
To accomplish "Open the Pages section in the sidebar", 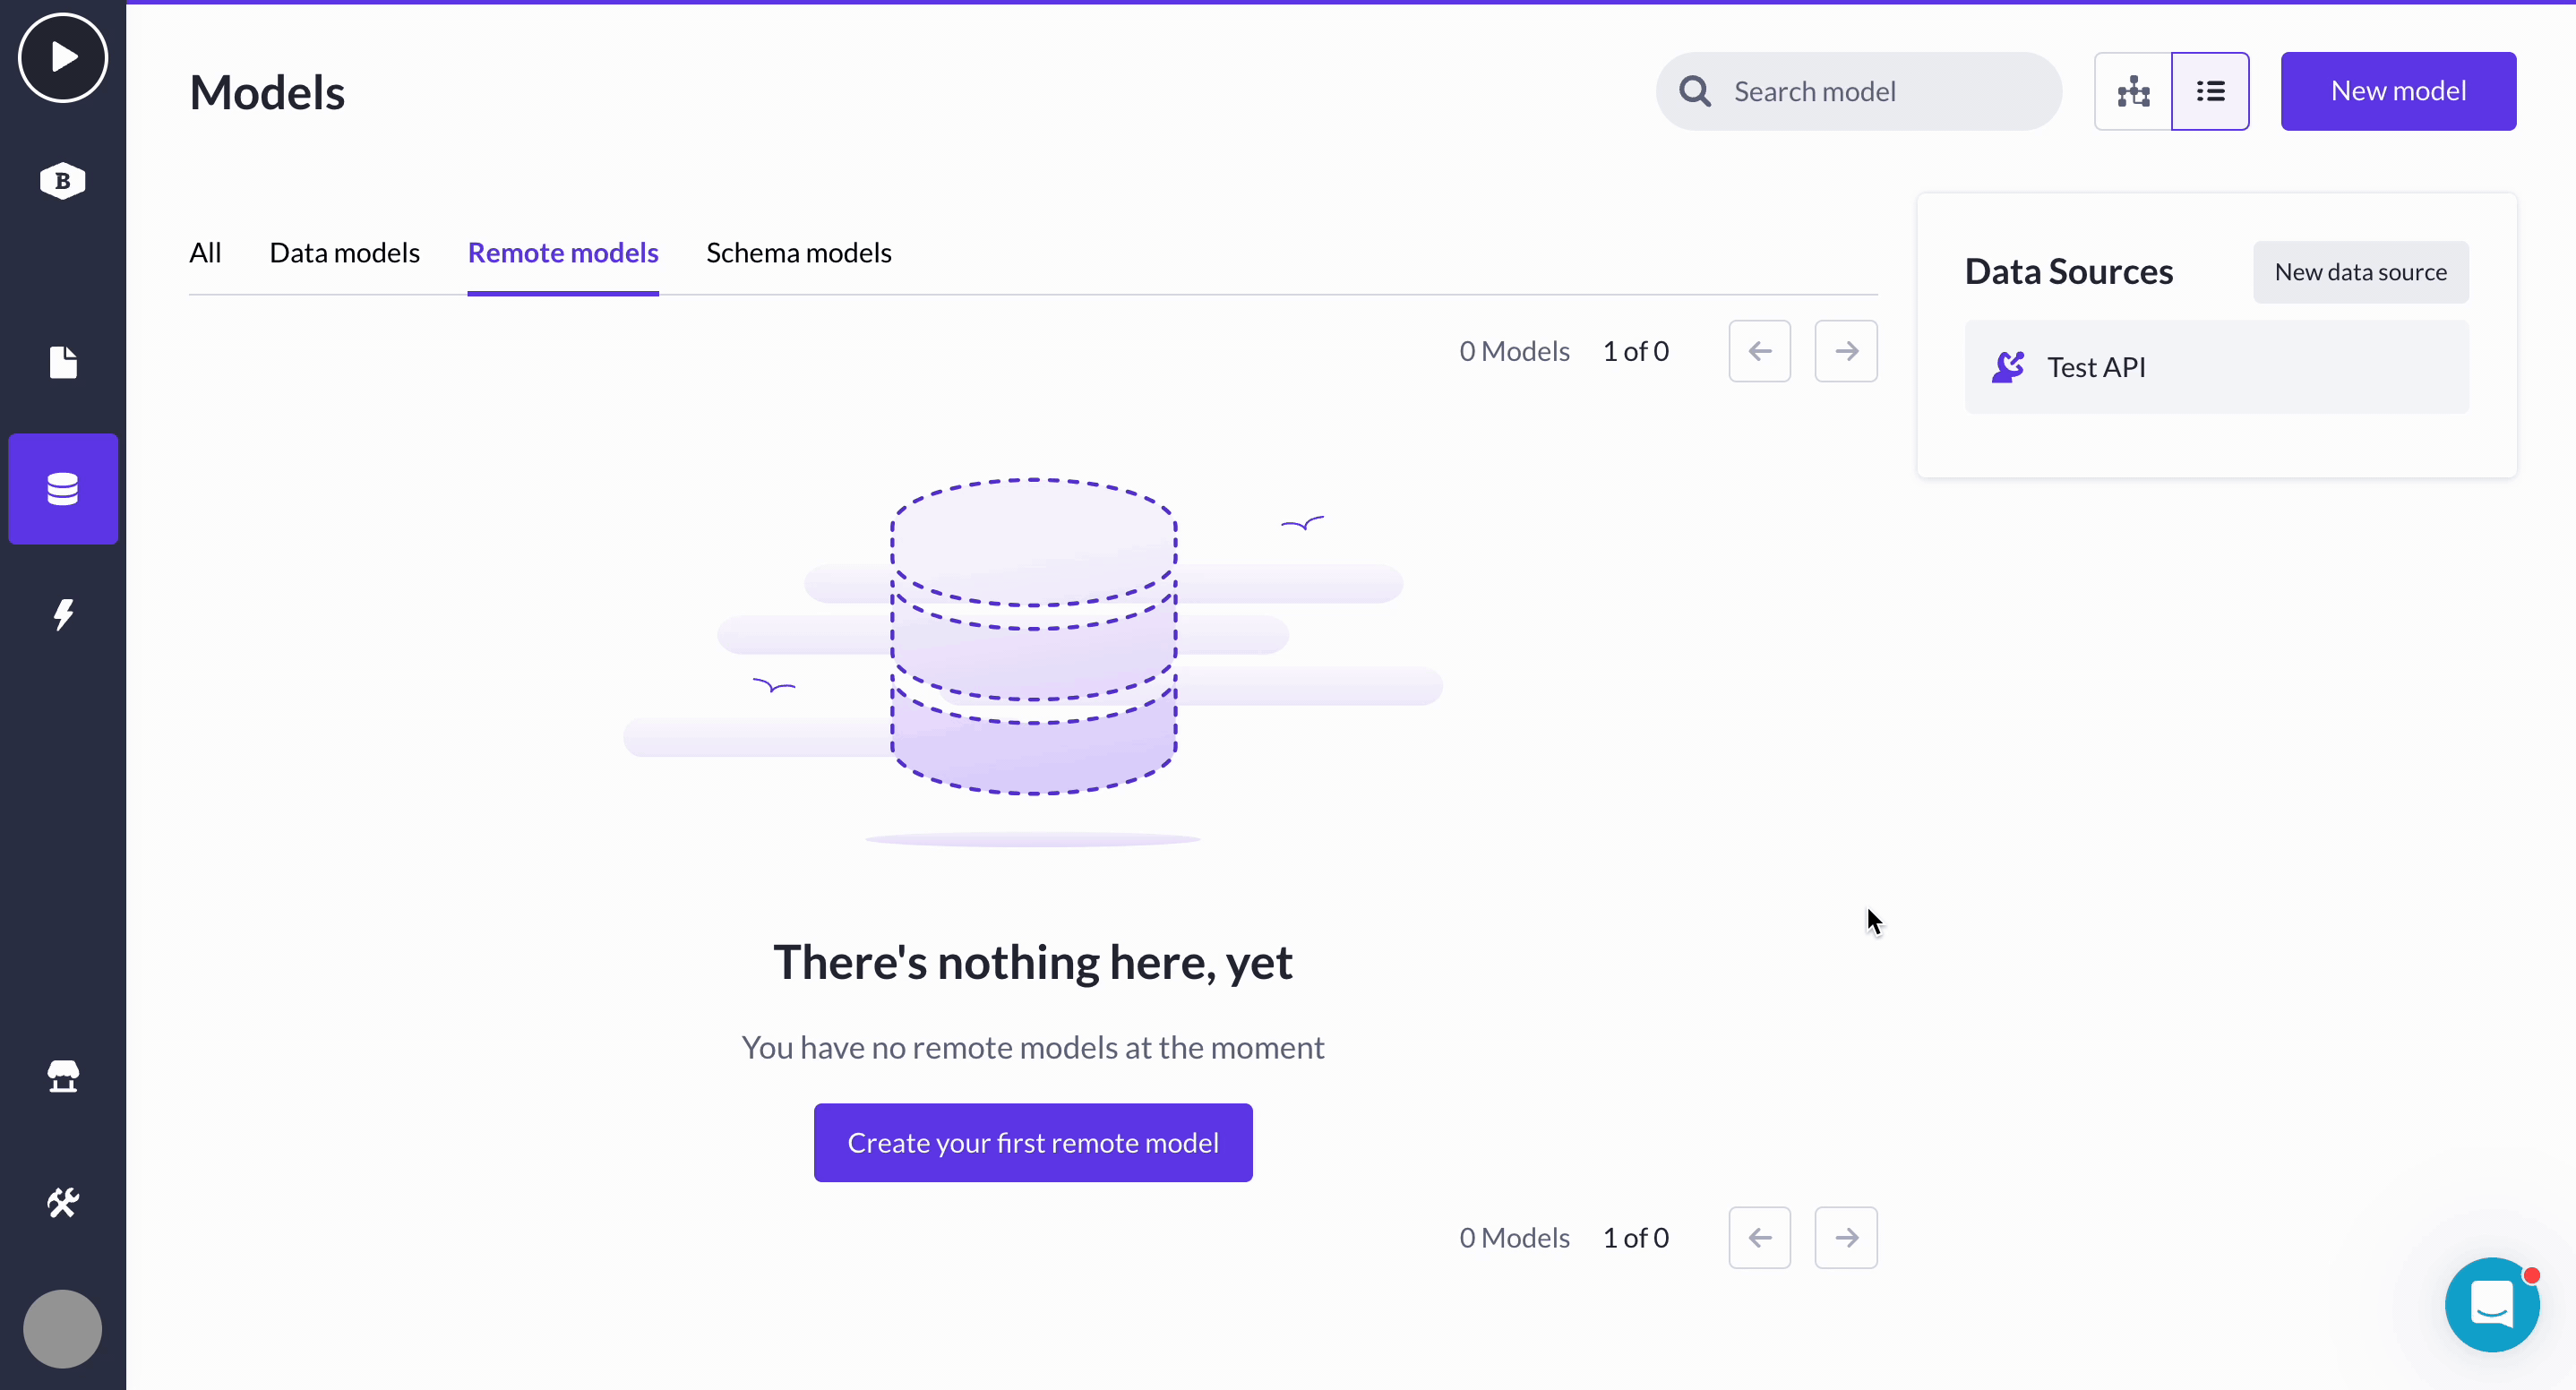I will pos(63,362).
